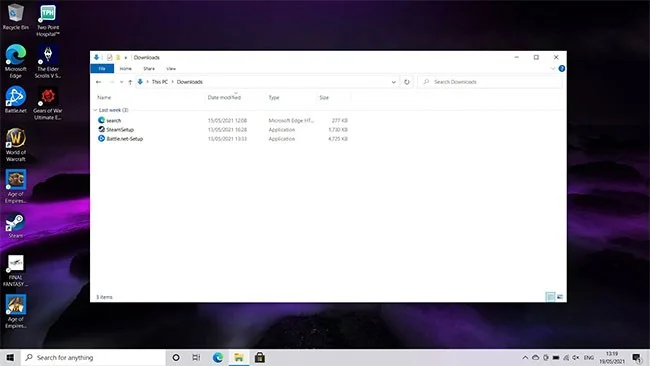Switch to Details view layout button
The height and width of the screenshot is (366, 650).
(x=550, y=297)
